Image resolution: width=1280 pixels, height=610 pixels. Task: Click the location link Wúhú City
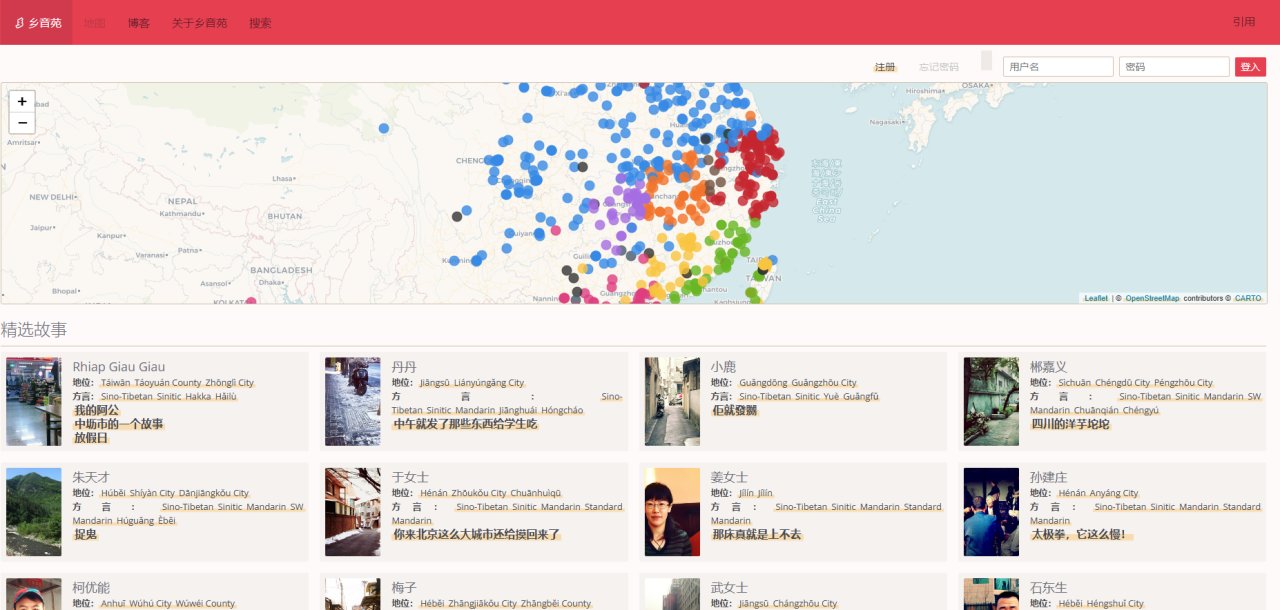150,603
